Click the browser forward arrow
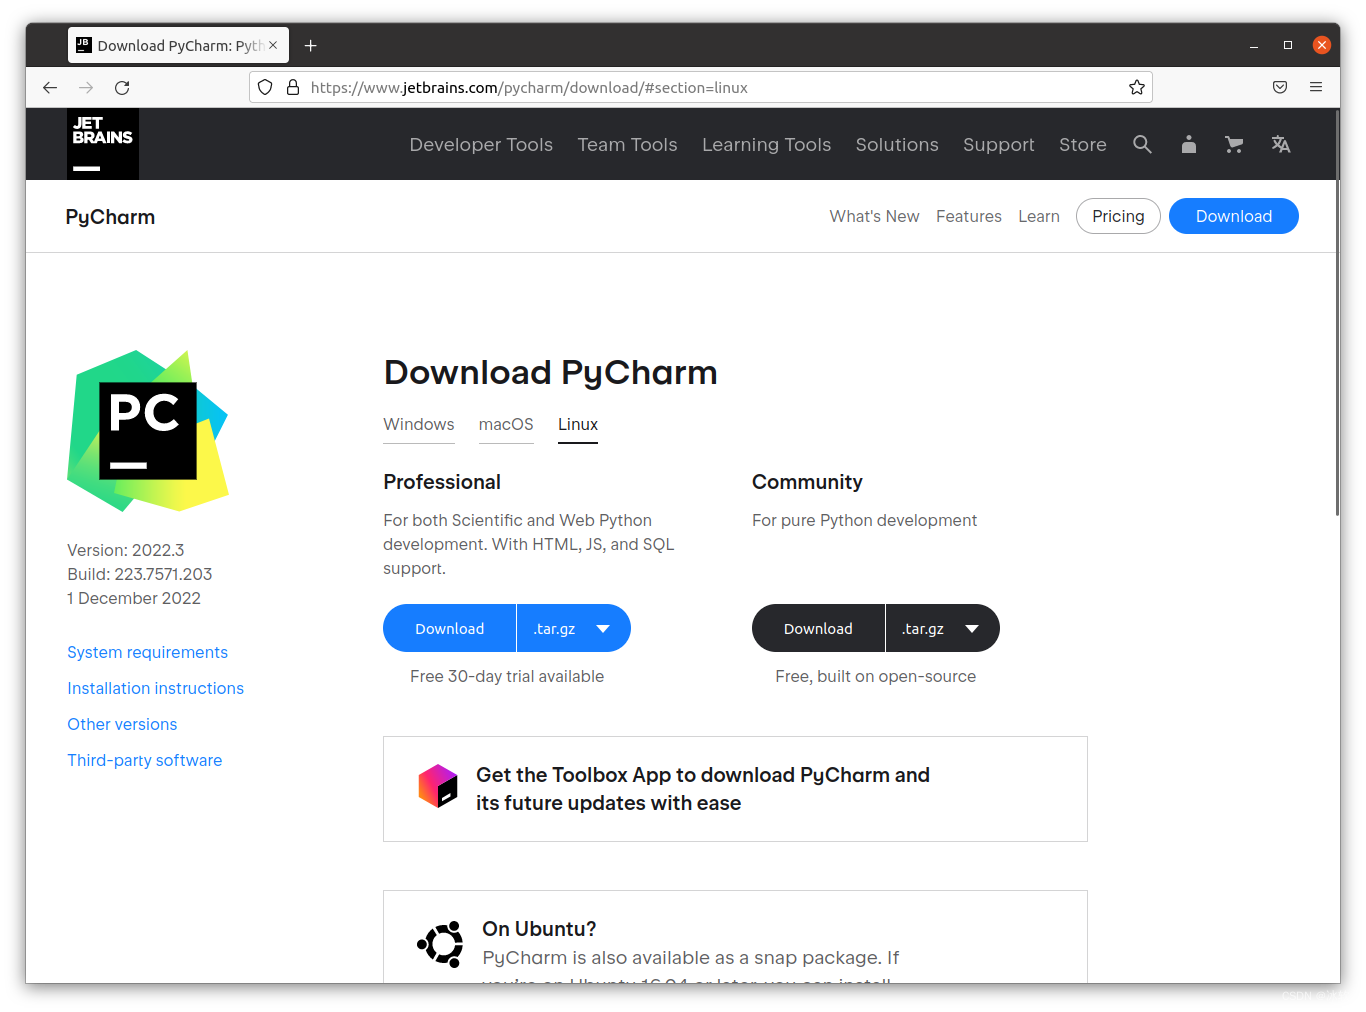Viewport: 1366px width, 1012px height. click(86, 88)
